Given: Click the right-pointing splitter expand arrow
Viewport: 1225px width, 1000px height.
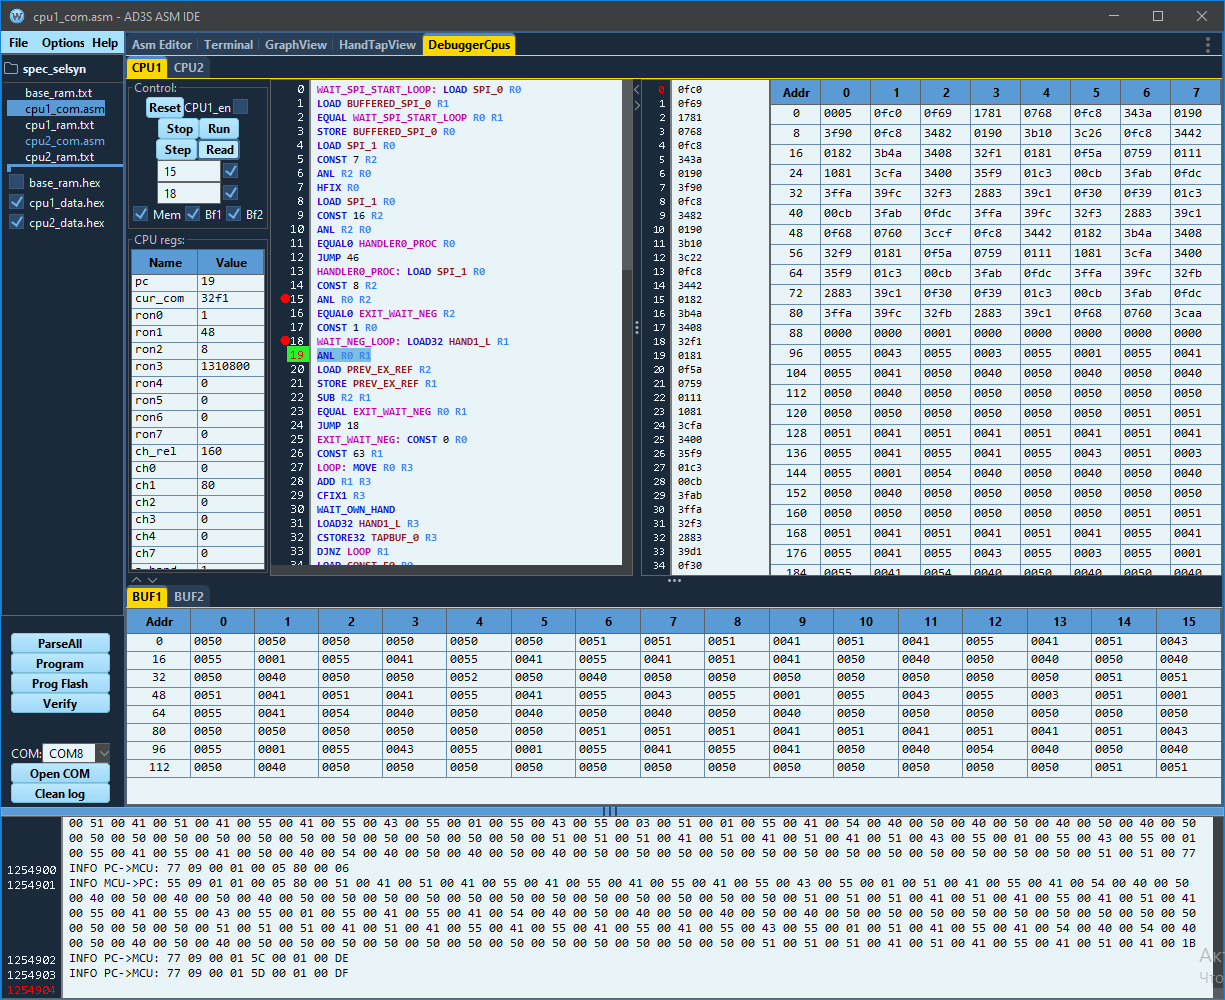Looking at the screenshot, I should 636,103.
